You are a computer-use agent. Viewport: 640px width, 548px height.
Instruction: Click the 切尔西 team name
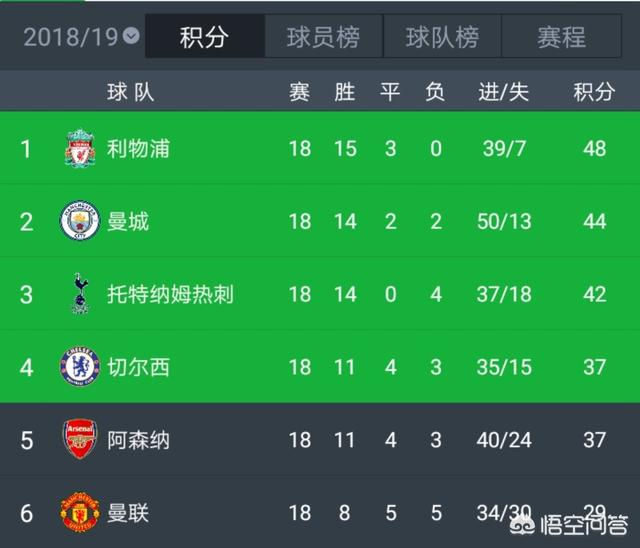(x=138, y=367)
